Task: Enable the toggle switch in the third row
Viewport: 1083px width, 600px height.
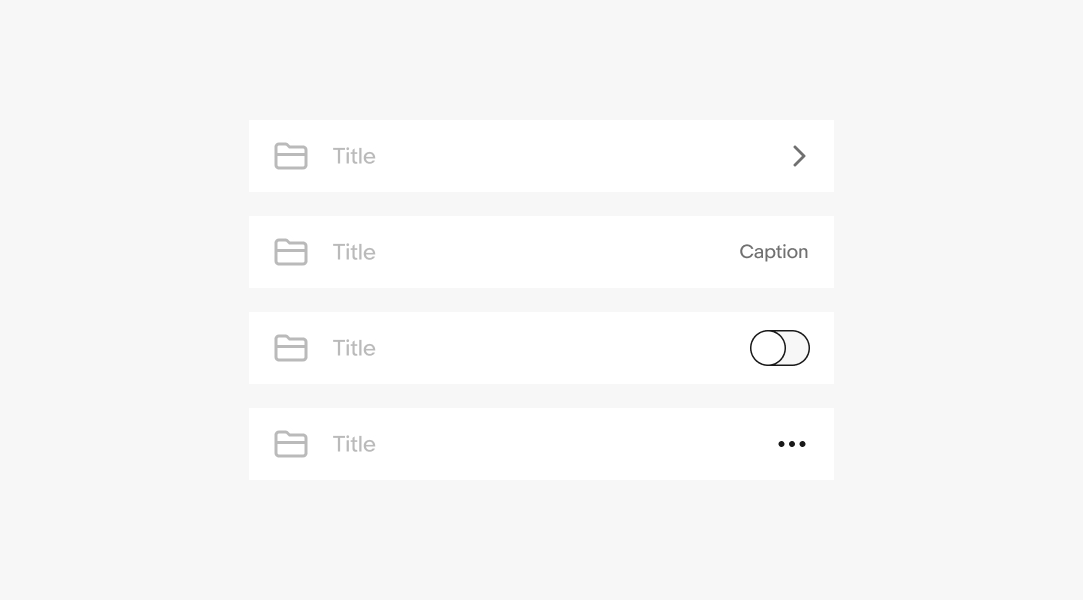Action: [x=780, y=348]
